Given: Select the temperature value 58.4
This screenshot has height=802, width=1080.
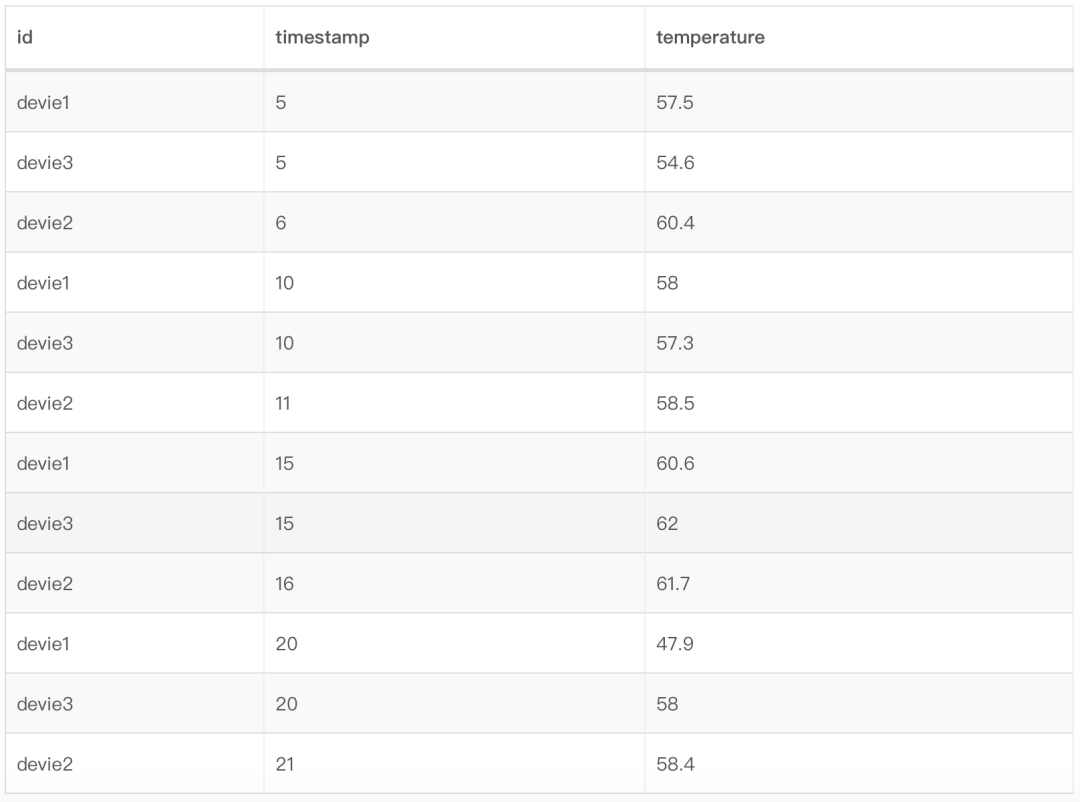Looking at the screenshot, I should tap(675, 764).
